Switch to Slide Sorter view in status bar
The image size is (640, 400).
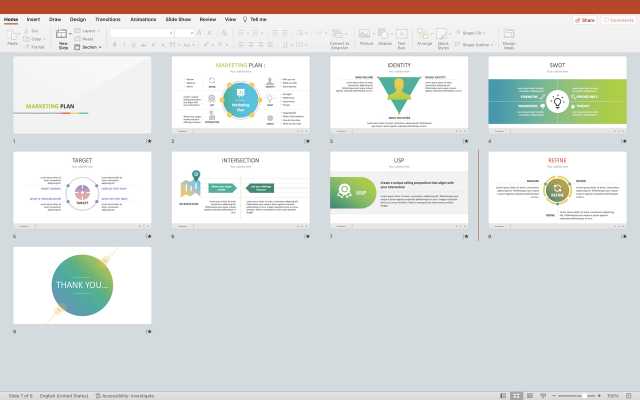517,396
